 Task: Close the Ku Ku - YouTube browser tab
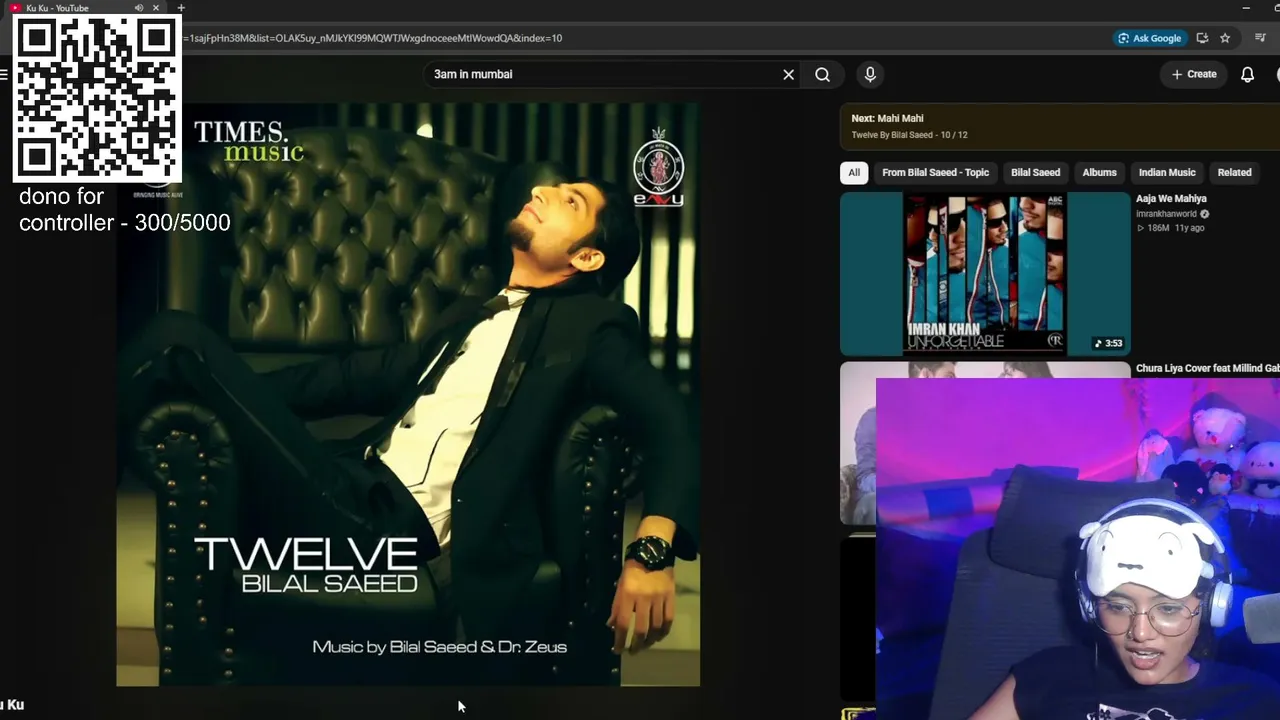pyautogui.click(x=156, y=8)
